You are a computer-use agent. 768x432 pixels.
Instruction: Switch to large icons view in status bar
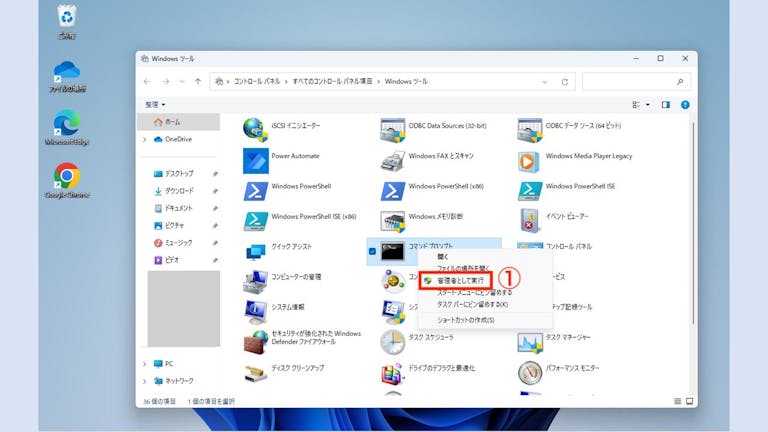click(689, 401)
